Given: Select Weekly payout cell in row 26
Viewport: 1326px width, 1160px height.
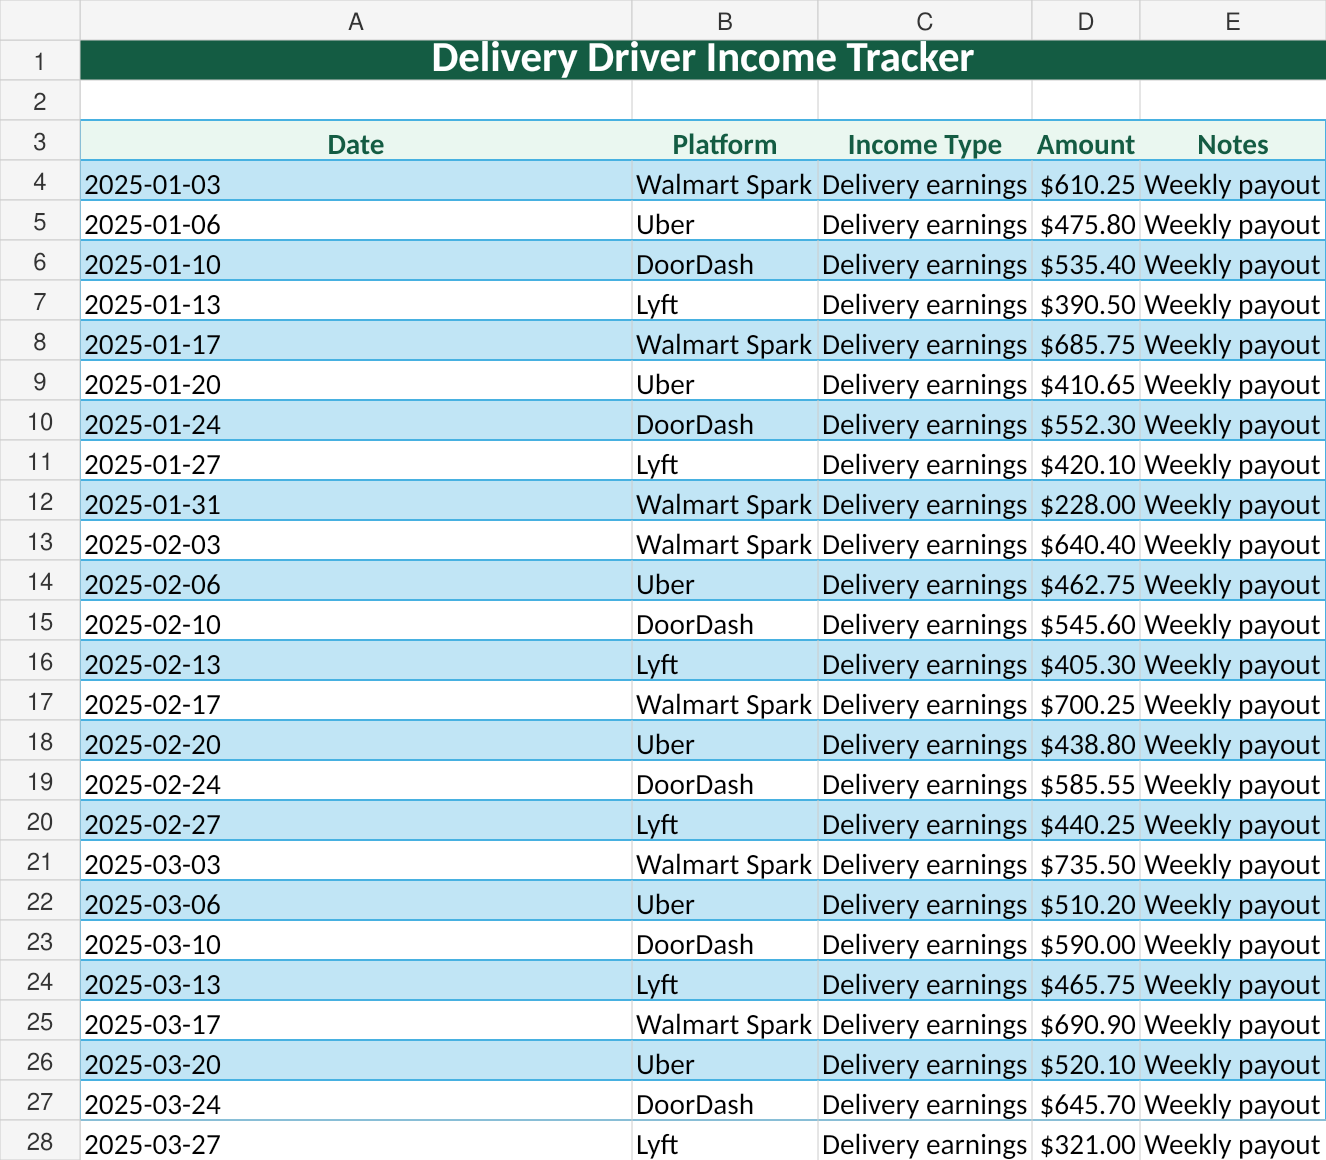Looking at the screenshot, I should (1233, 1061).
